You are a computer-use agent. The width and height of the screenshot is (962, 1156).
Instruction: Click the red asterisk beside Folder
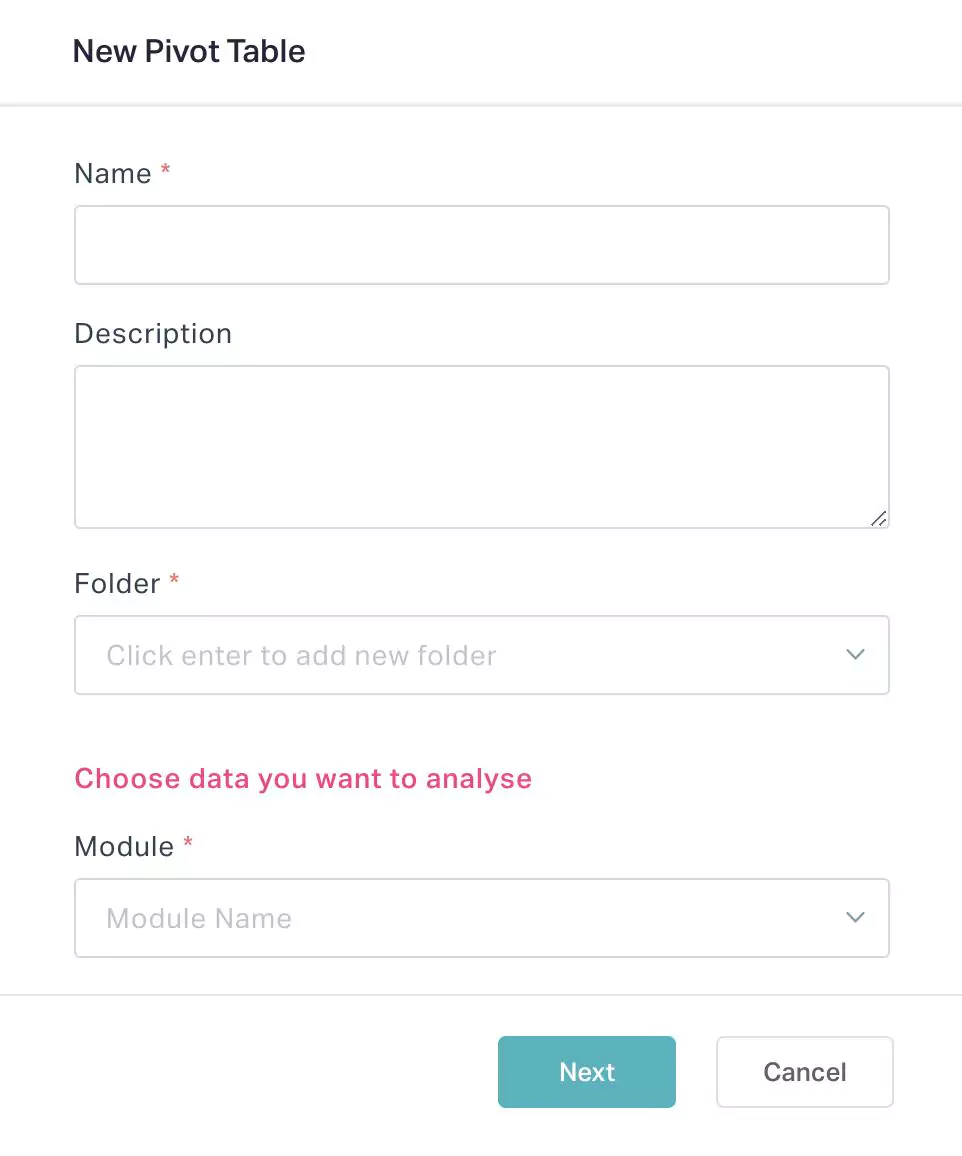[174, 581]
